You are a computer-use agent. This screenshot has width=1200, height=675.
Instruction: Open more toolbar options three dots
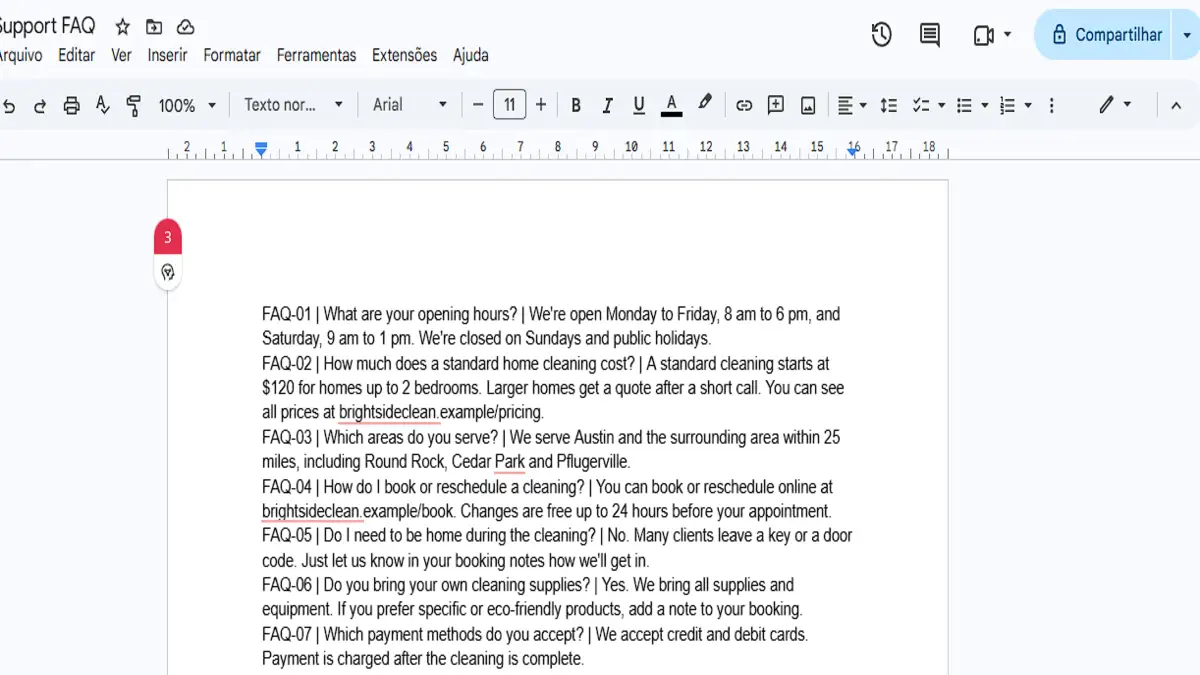[1051, 105]
